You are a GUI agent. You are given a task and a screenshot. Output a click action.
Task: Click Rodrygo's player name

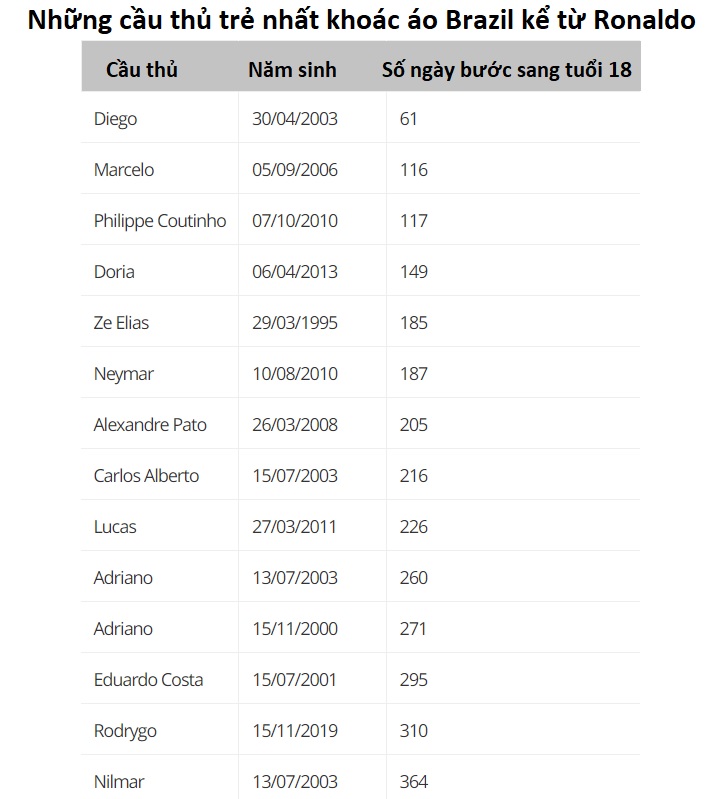coord(125,730)
